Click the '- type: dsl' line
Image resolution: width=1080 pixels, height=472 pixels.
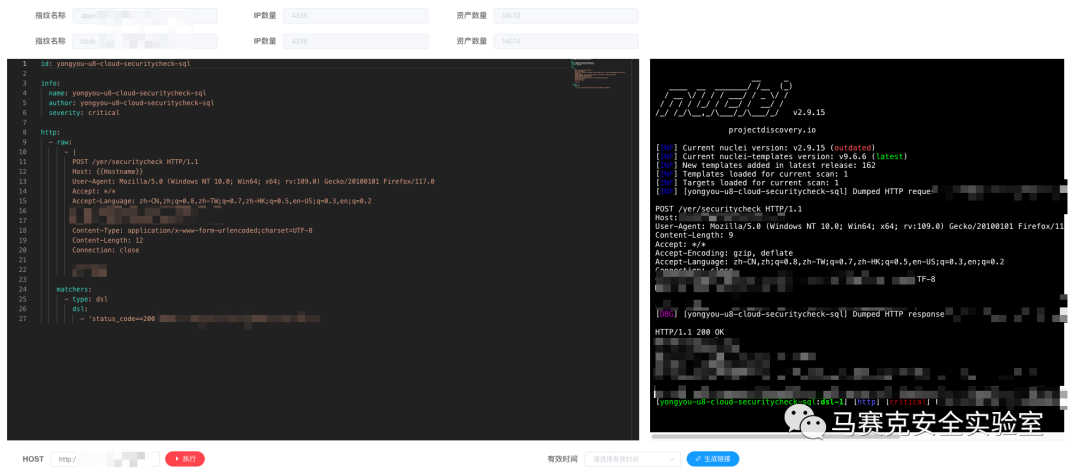86,299
